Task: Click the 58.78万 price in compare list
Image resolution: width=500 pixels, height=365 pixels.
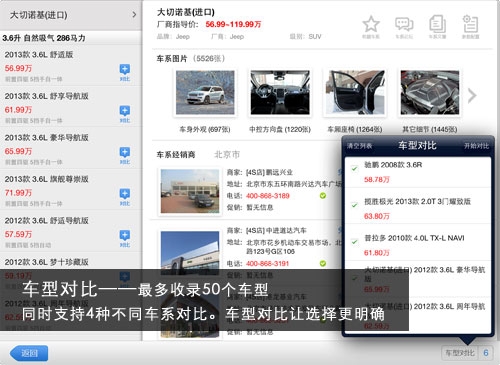Action: coord(376,180)
